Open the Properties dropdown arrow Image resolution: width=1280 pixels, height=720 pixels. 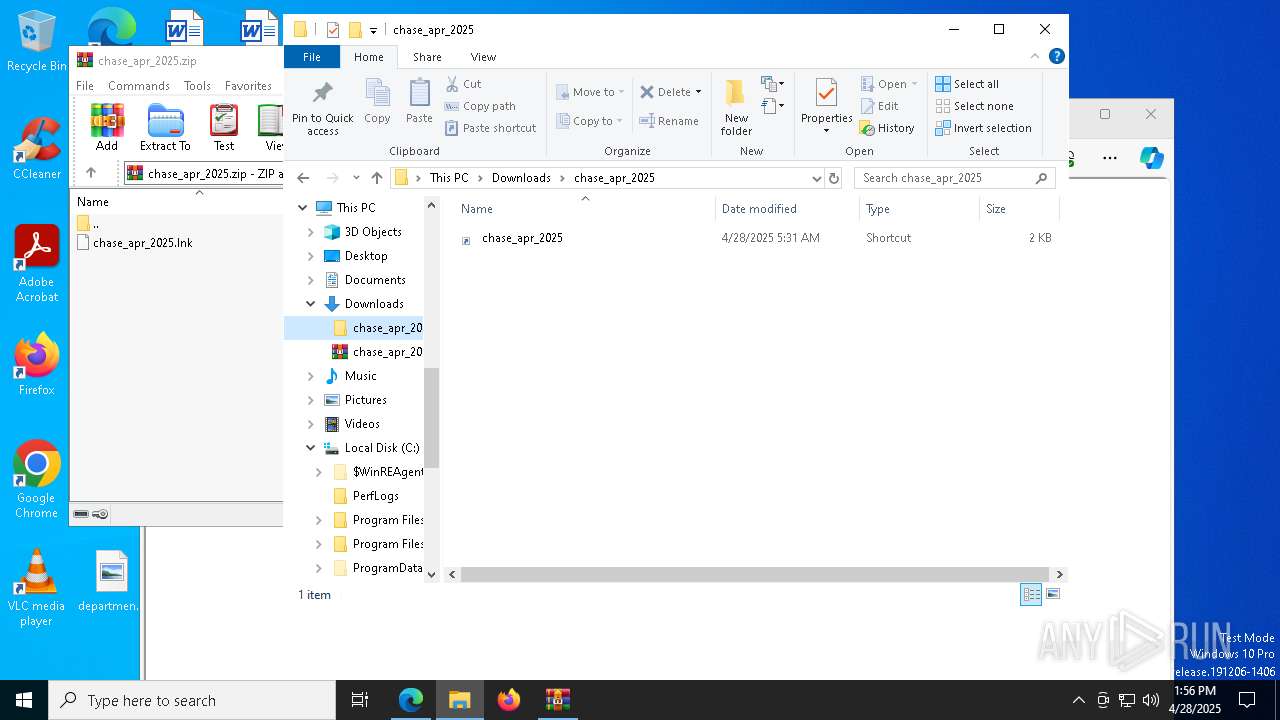(x=826, y=131)
